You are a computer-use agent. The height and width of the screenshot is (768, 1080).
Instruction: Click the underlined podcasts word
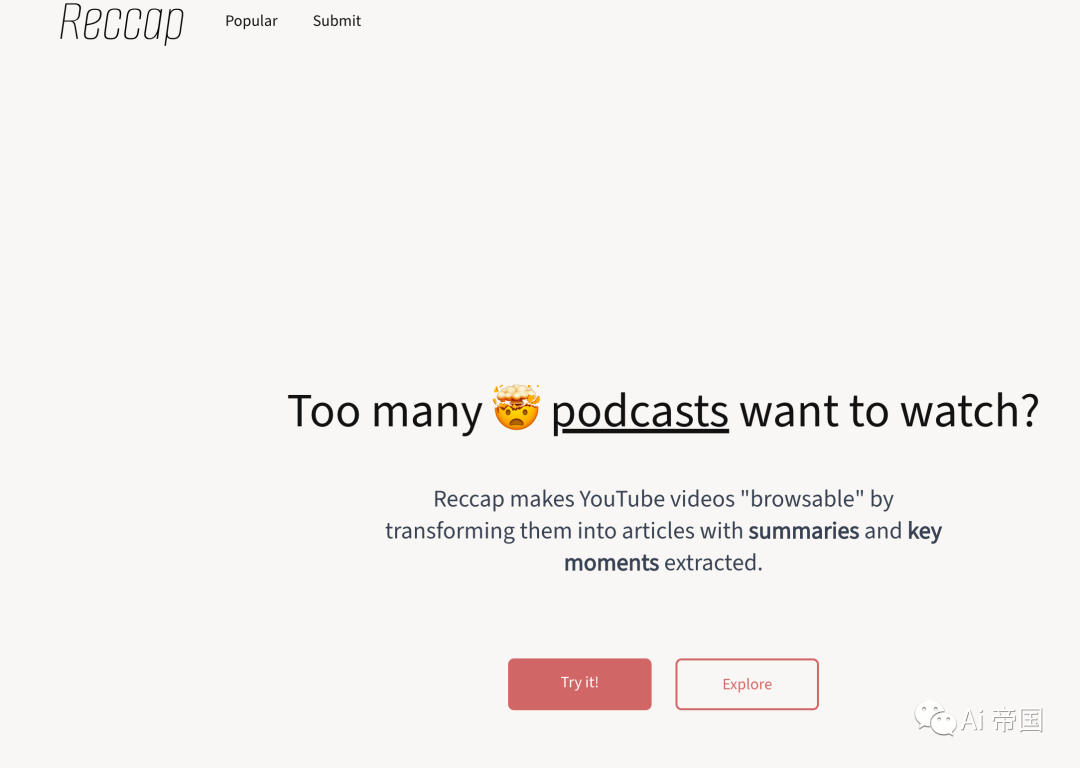click(x=640, y=412)
